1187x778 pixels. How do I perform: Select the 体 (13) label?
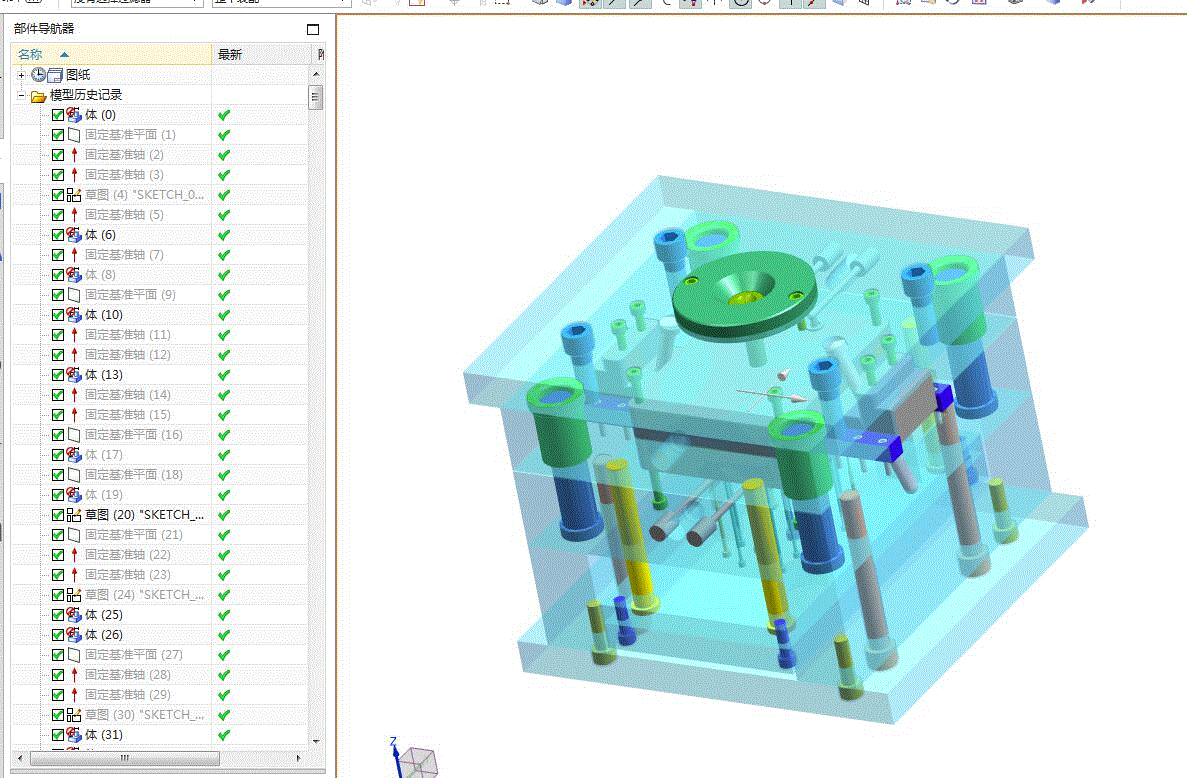coord(104,375)
